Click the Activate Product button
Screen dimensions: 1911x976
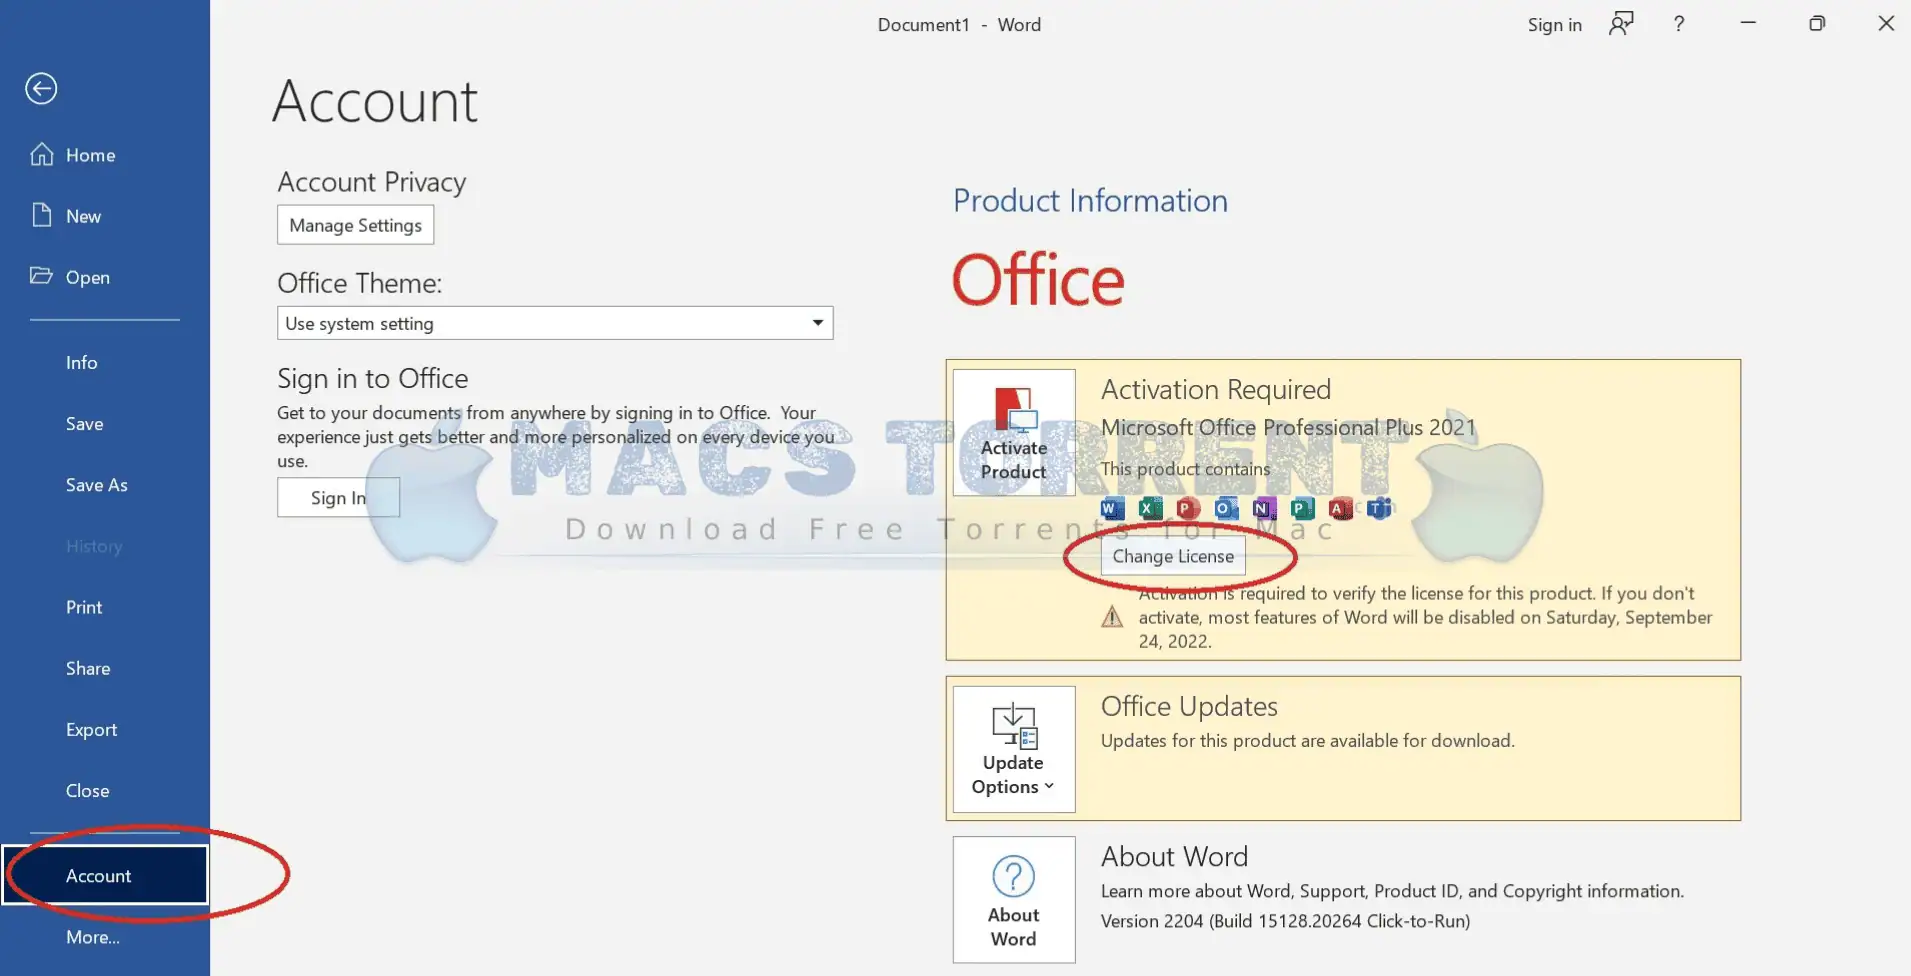tap(1014, 432)
